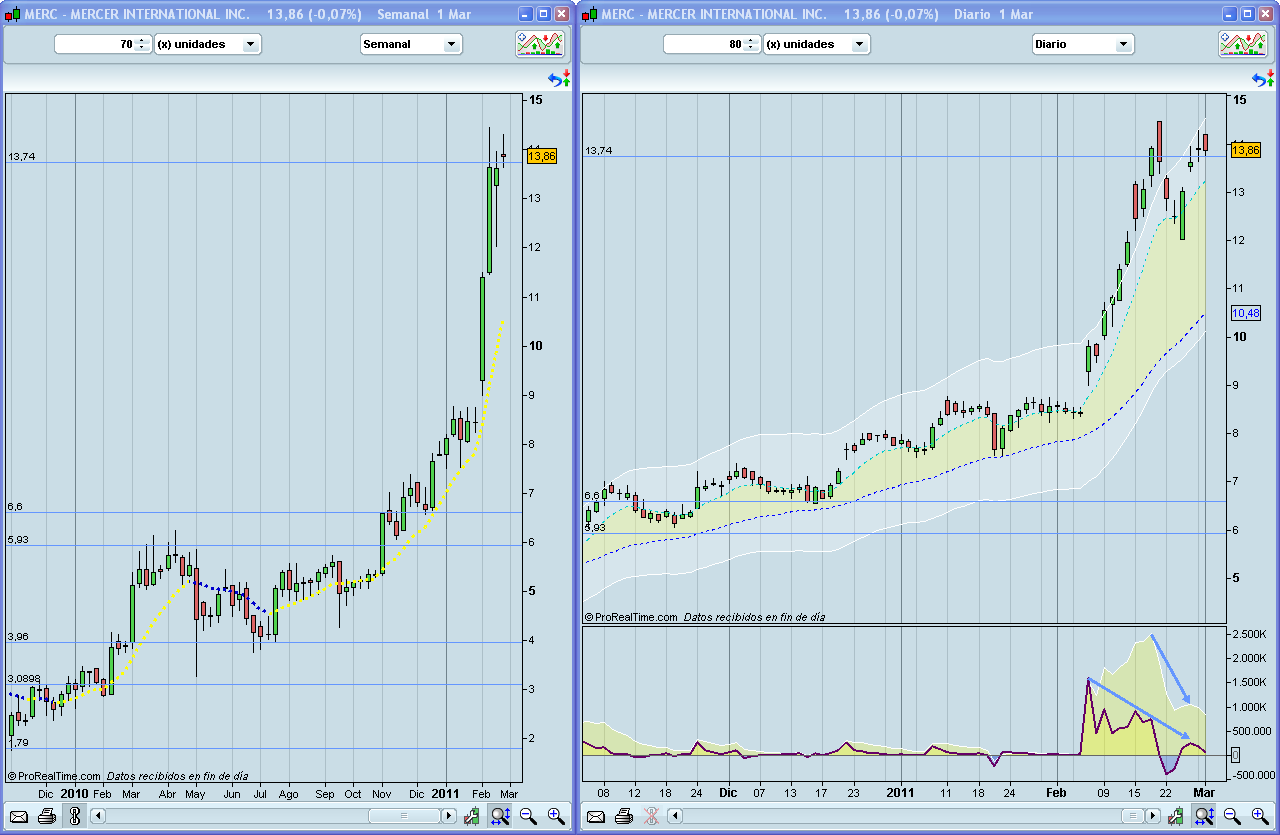Zoom in the daily chart
1280x835 pixels.
pos(1260,817)
